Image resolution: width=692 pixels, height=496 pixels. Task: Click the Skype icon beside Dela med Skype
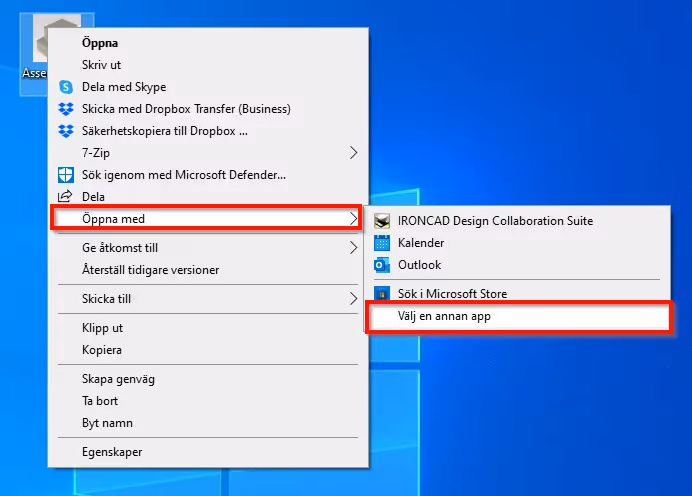pos(66,87)
